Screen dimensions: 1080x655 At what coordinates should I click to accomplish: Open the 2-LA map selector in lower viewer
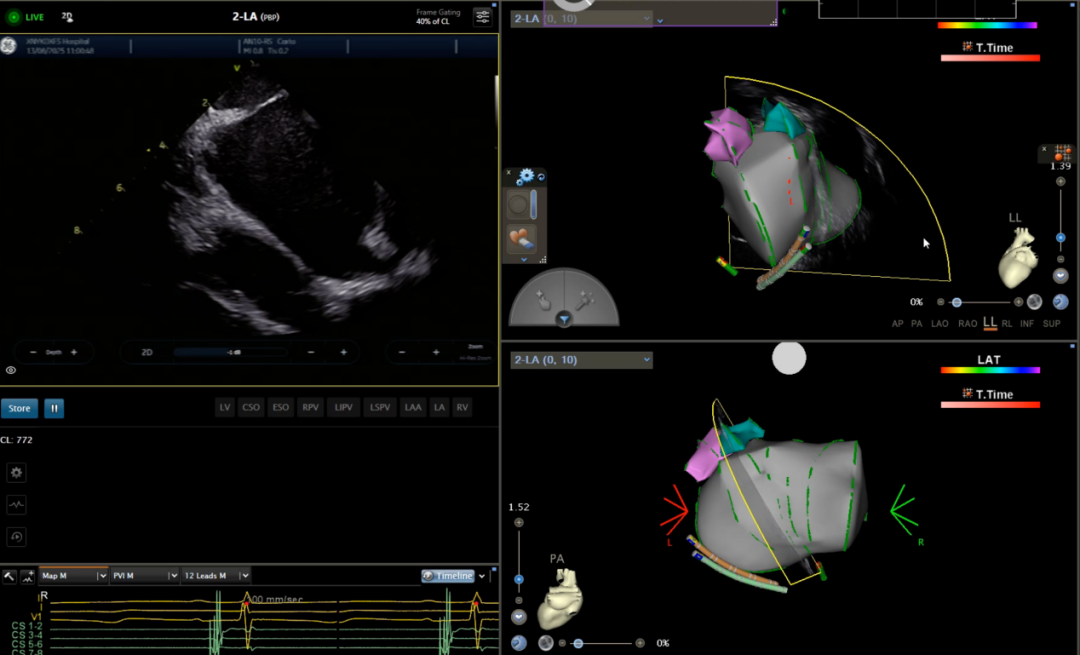point(581,360)
